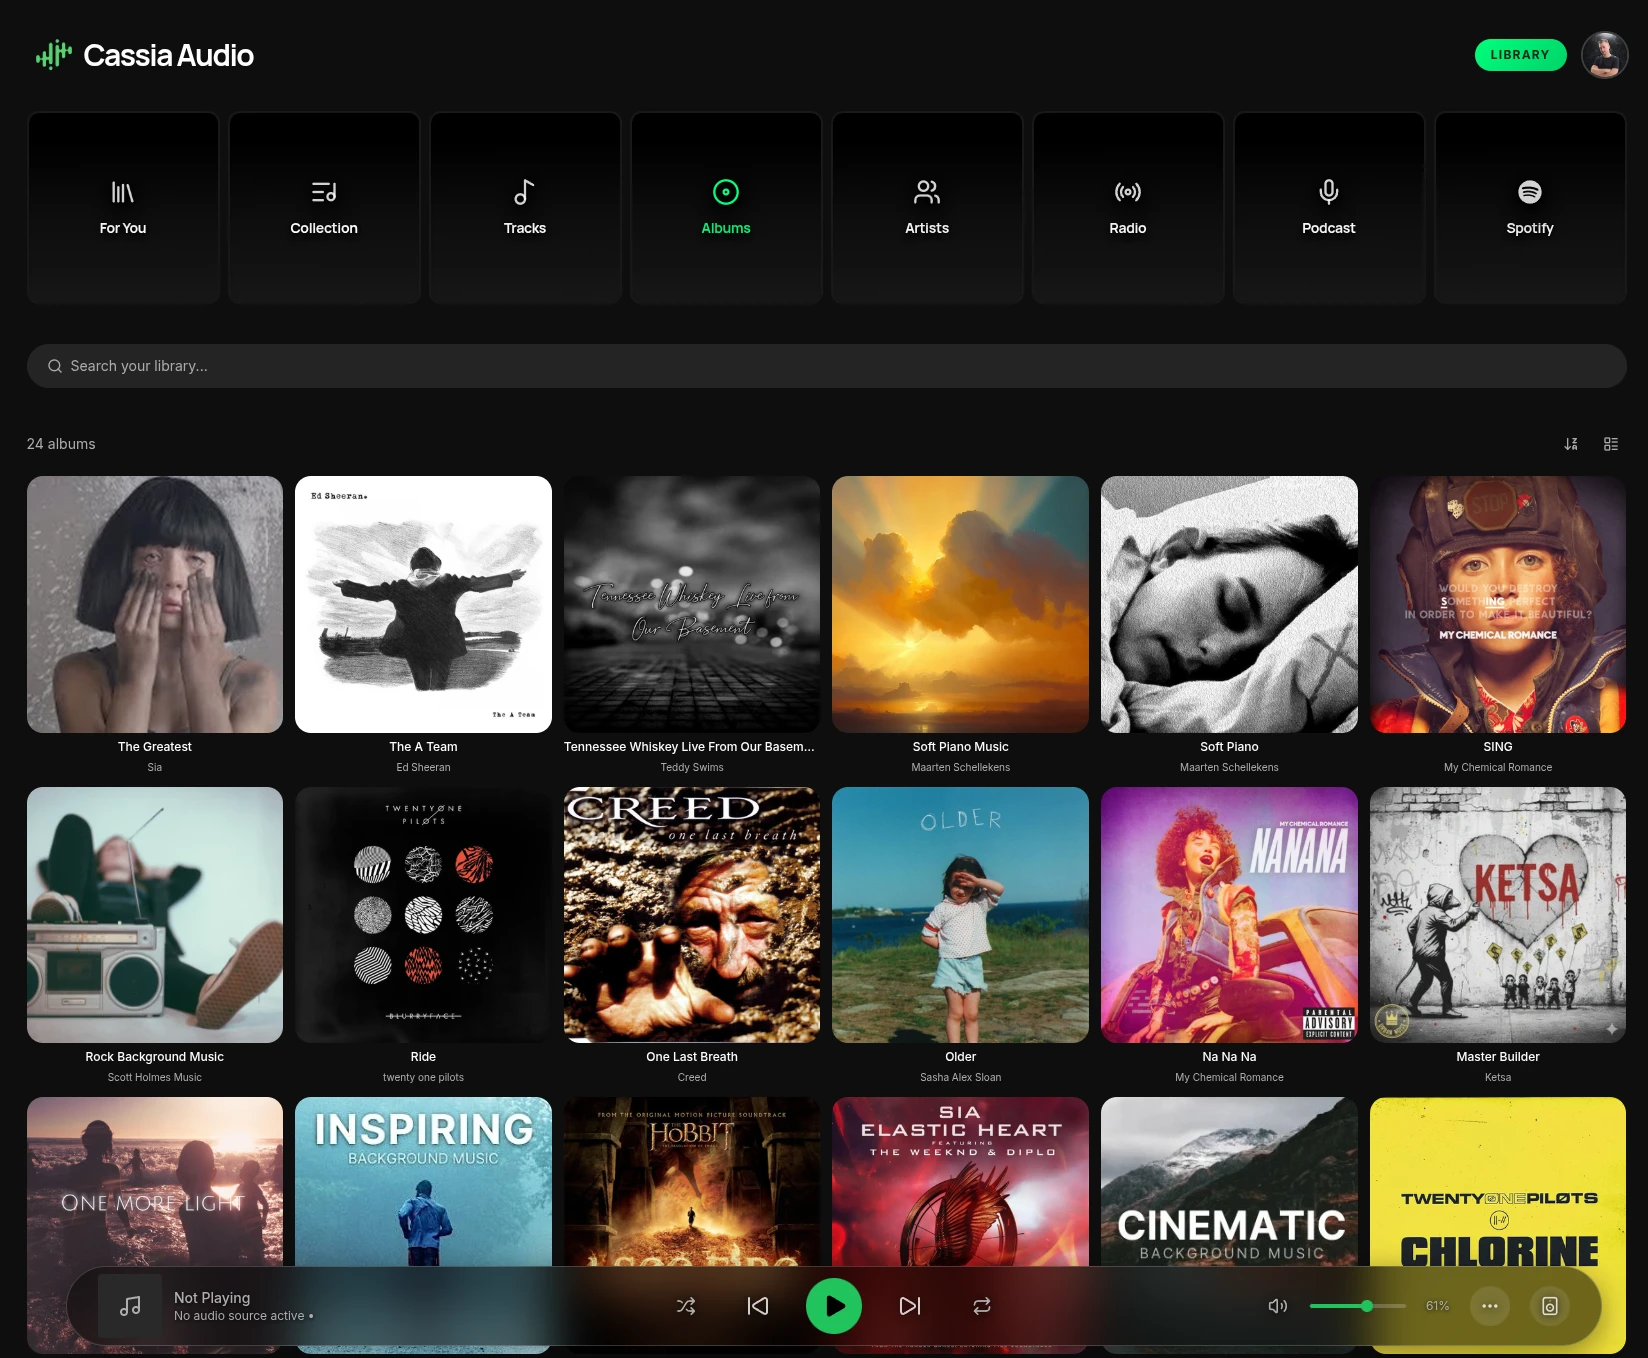This screenshot has width=1648, height=1358.
Task: Skip to the previous track
Action: click(x=758, y=1306)
